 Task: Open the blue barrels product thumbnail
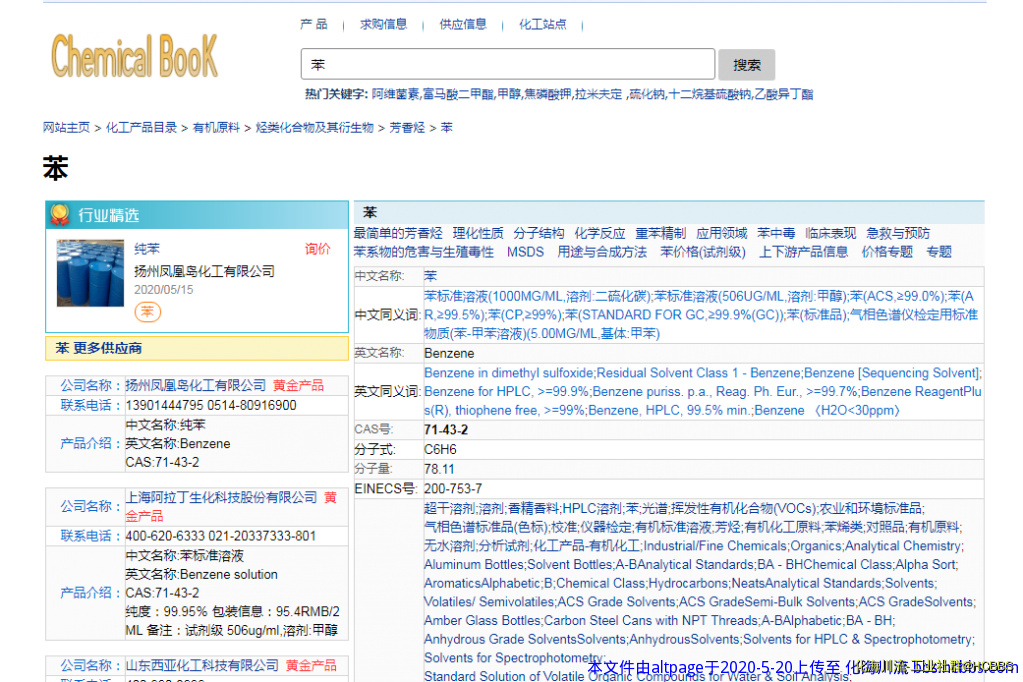click(90, 272)
